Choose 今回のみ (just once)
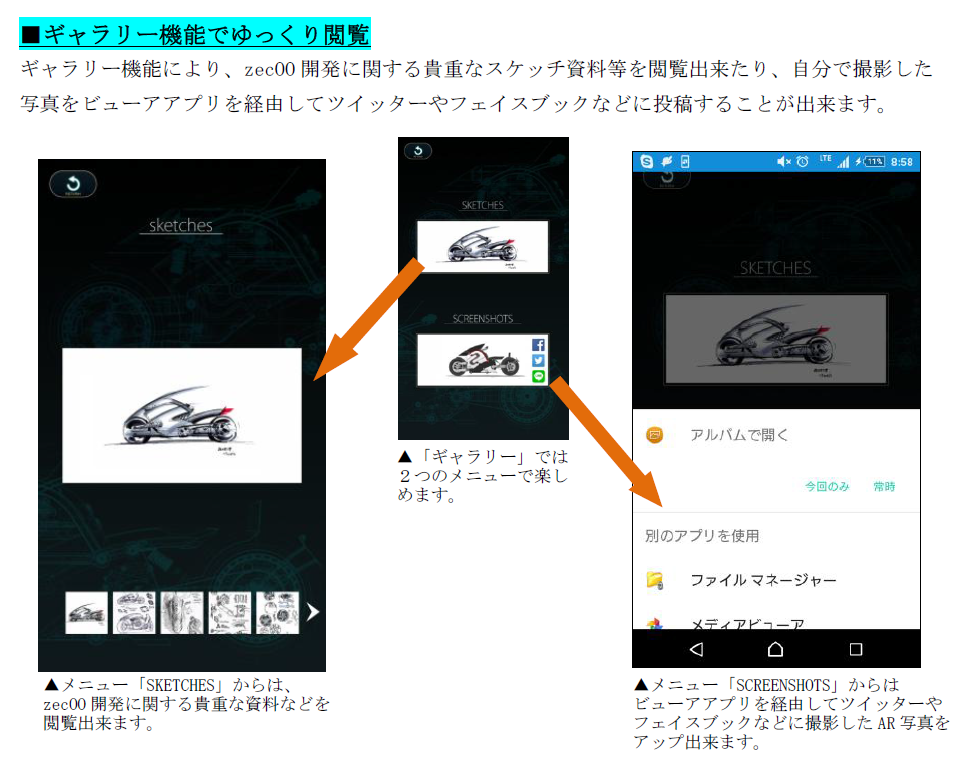The image size is (964, 765). coord(827,487)
